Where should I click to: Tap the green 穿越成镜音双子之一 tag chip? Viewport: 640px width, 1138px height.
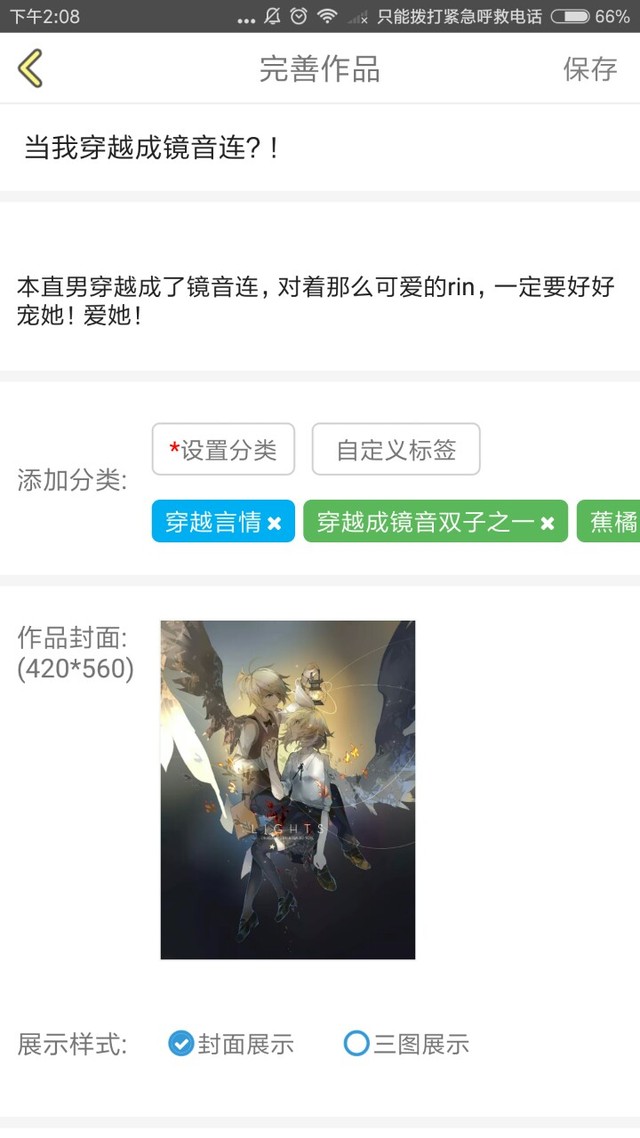[435, 521]
